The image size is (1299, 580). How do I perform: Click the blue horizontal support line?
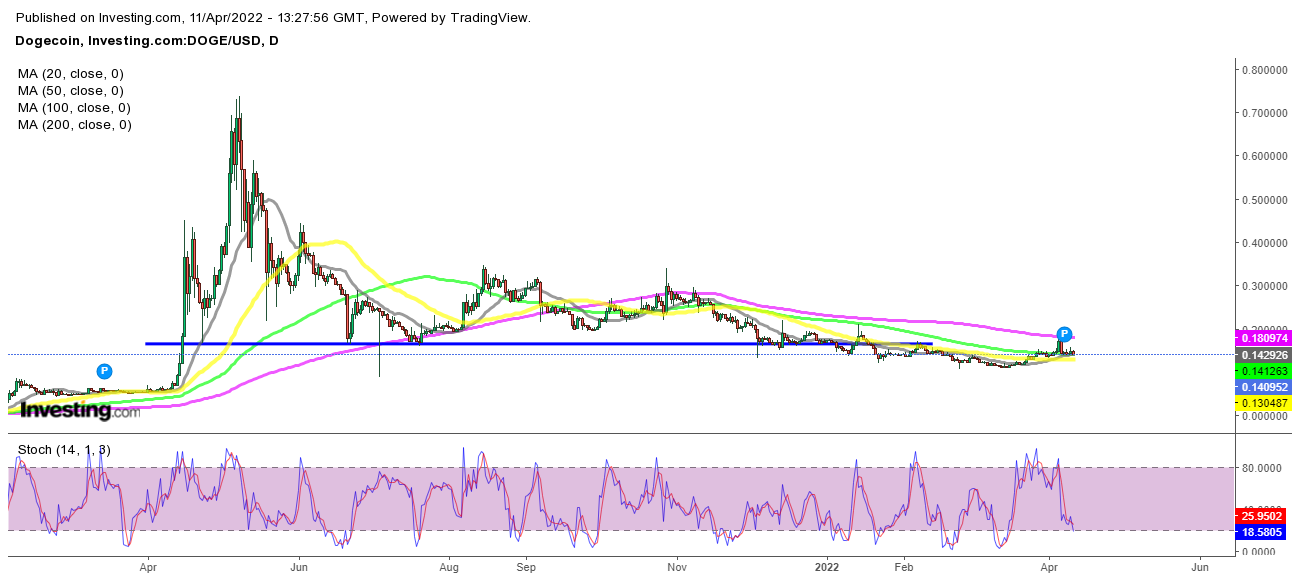tap(540, 344)
